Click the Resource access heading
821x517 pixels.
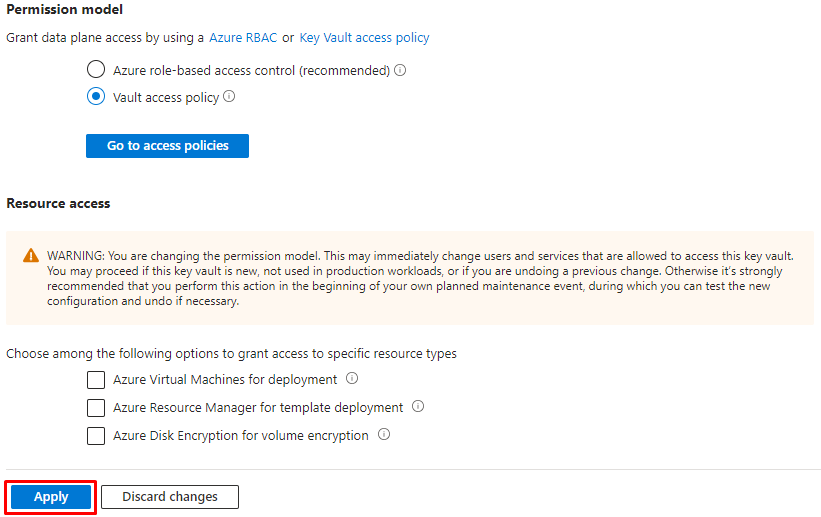click(x=58, y=203)
